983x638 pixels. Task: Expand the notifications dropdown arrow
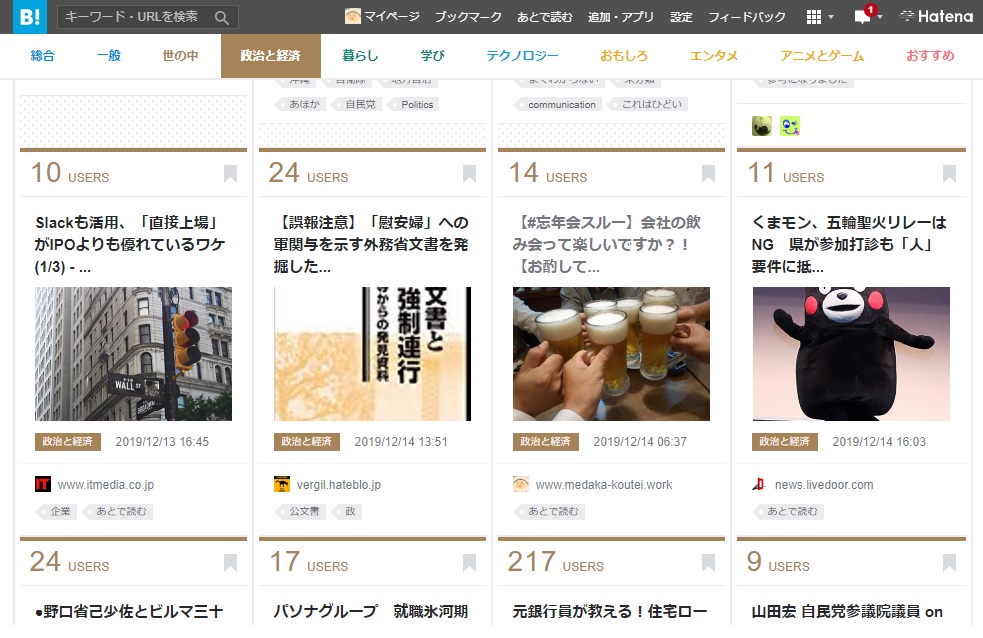click(x=880, y=17)
